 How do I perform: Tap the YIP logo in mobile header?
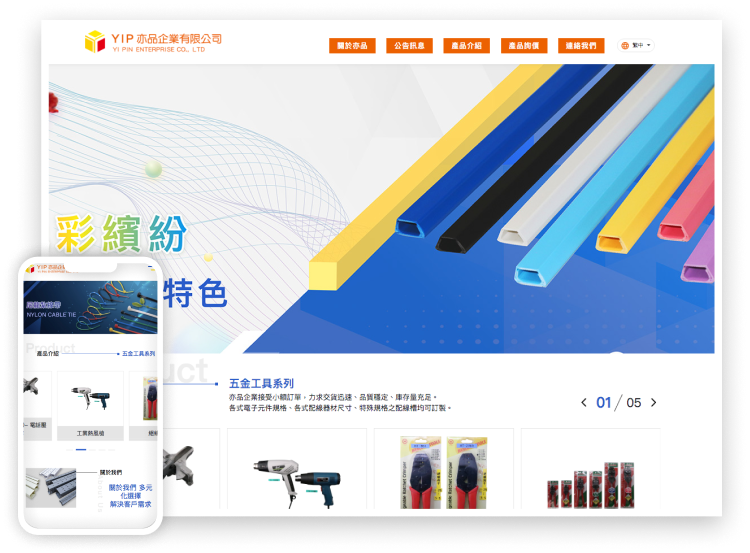[x=47, y=268]
